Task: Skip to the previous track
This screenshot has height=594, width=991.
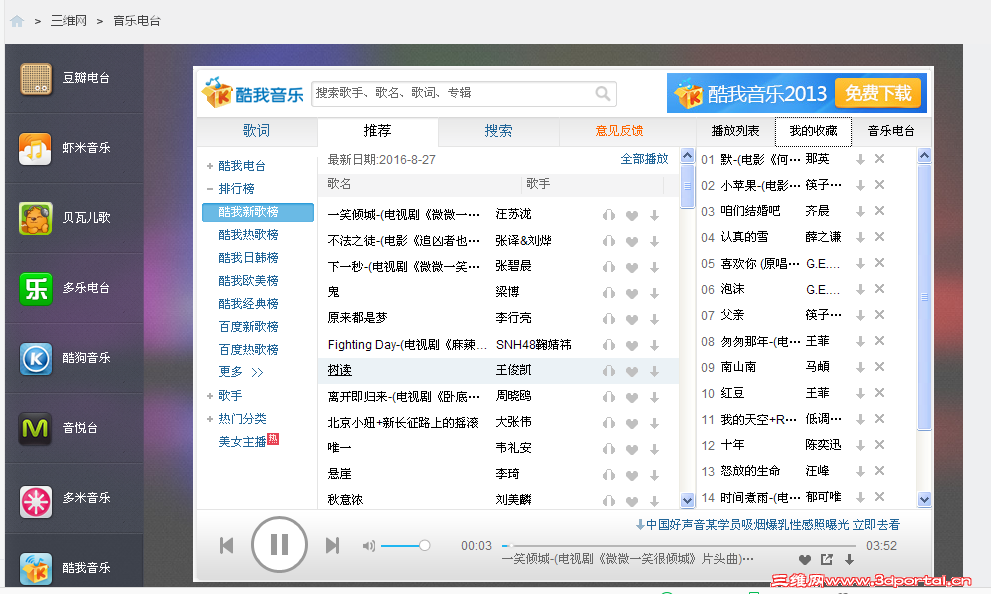Action: coord(226,545)
